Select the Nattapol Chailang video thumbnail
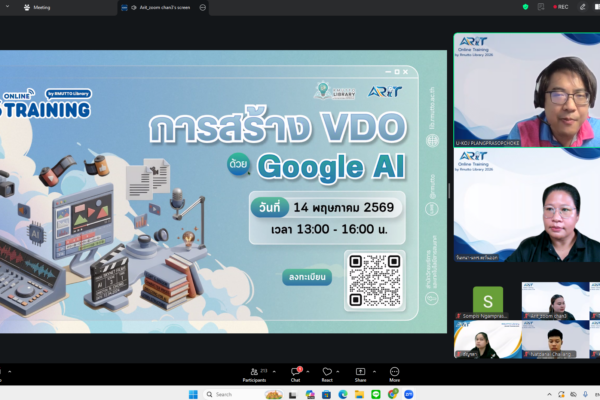This screenshot has width=600, height=400. (x=556, y=339)
